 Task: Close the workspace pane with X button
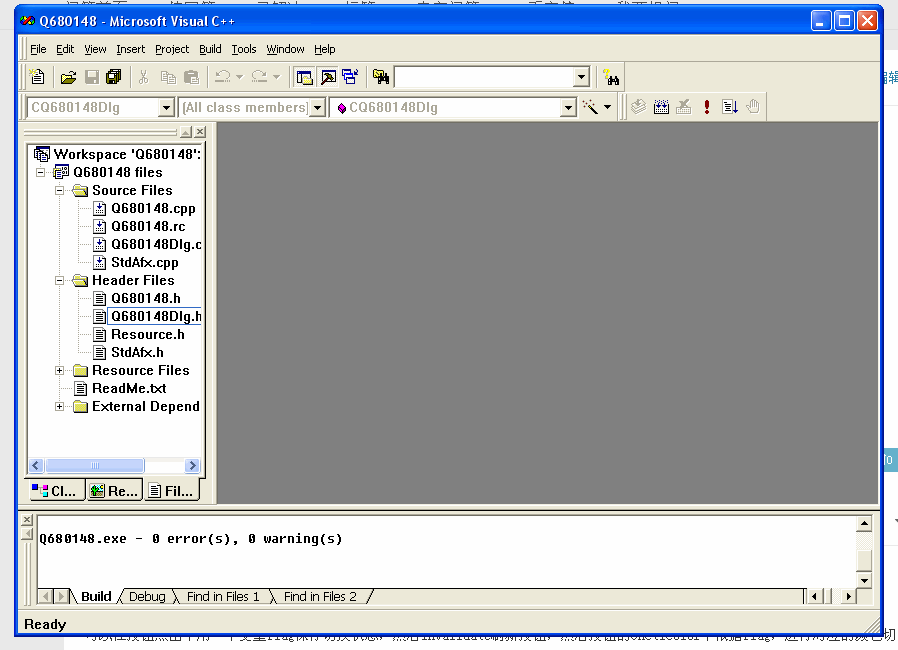(200, 132)
